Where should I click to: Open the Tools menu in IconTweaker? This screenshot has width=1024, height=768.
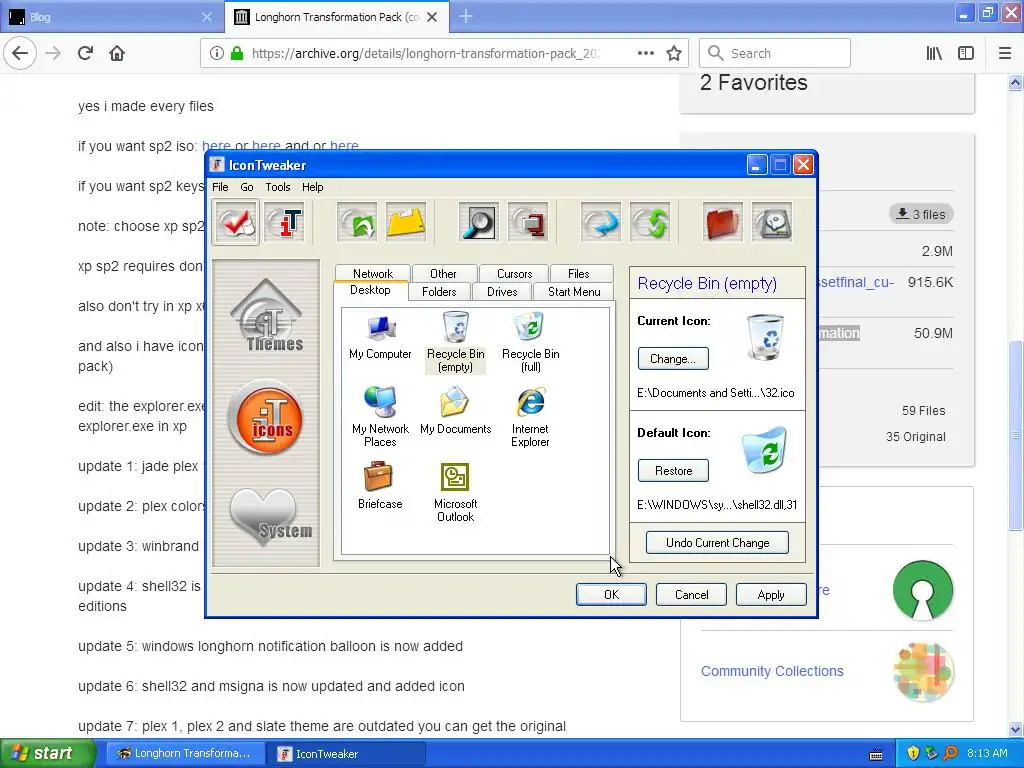[x=278, y=187]
